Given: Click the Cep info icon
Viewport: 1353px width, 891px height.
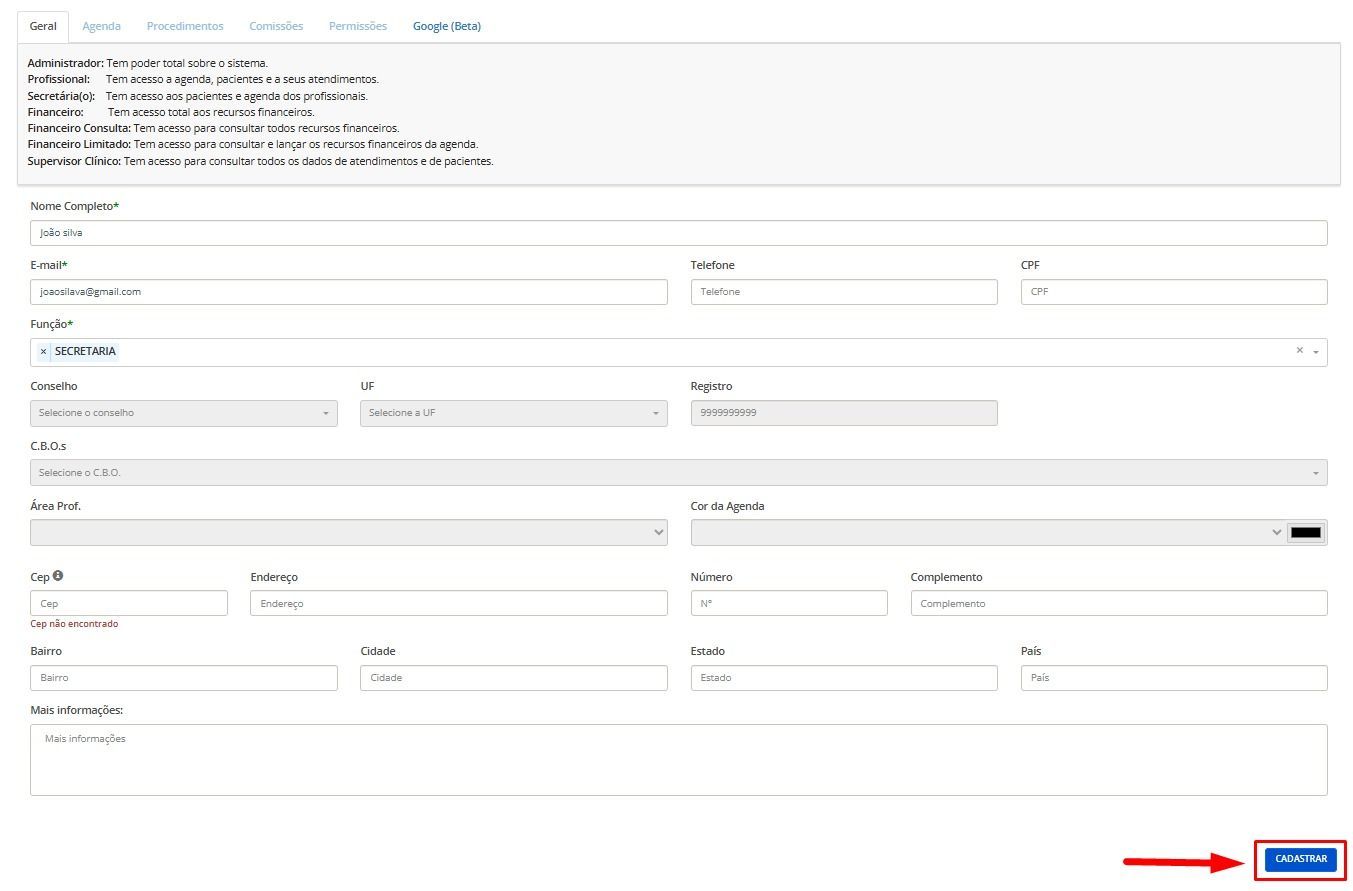Looking at the screenshot, I should click(x=58, y=576).
